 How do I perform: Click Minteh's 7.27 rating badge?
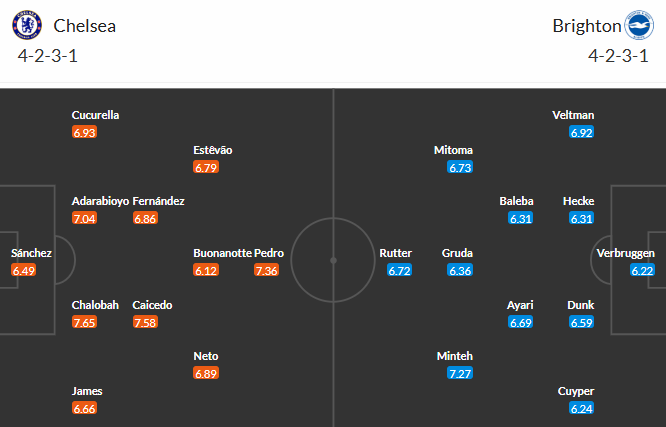click(x=460, y=373)
